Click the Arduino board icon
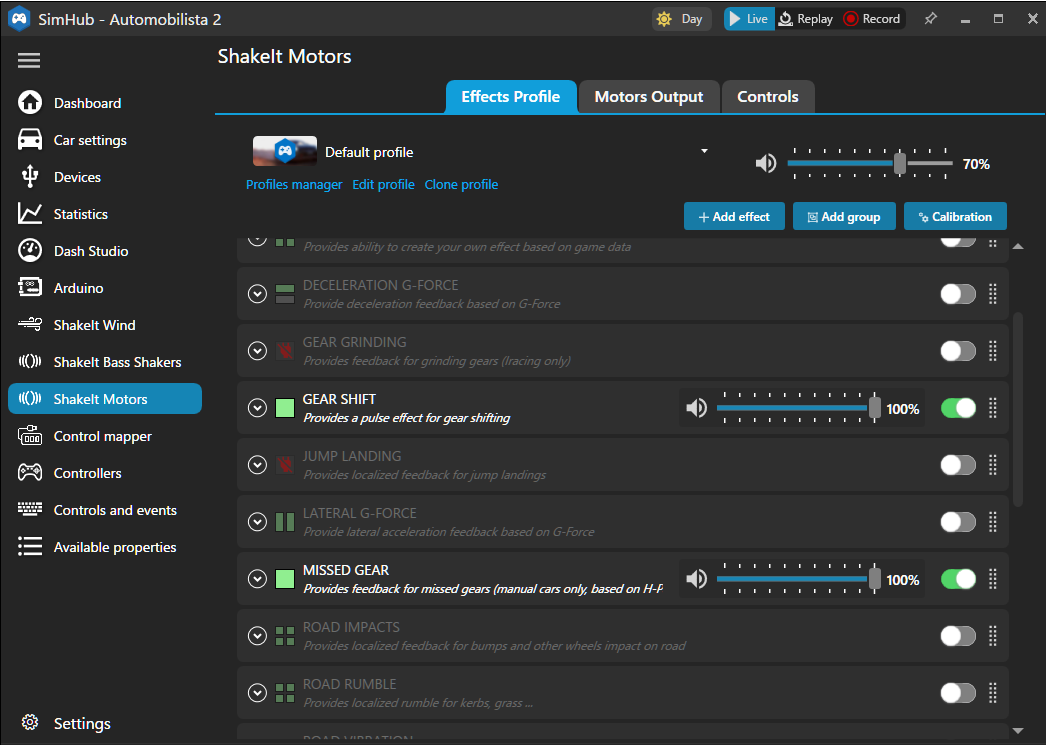 (x=29, y=287)
